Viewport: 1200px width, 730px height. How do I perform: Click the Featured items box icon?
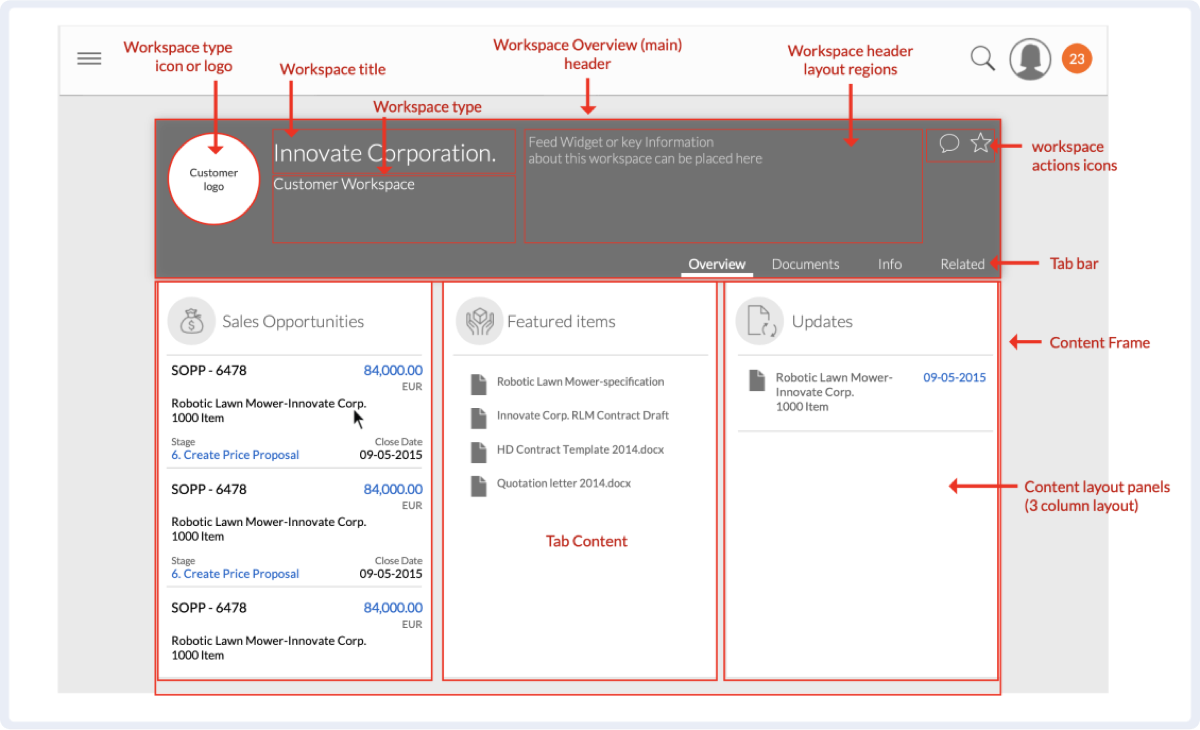click(x=479, y=321)
